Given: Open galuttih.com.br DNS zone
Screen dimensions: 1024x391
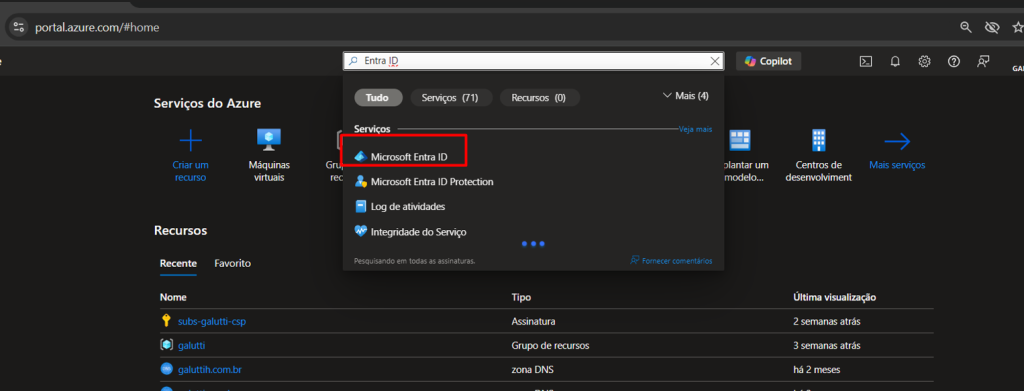Looking at the screenshot, I should [x=210, y=369].
